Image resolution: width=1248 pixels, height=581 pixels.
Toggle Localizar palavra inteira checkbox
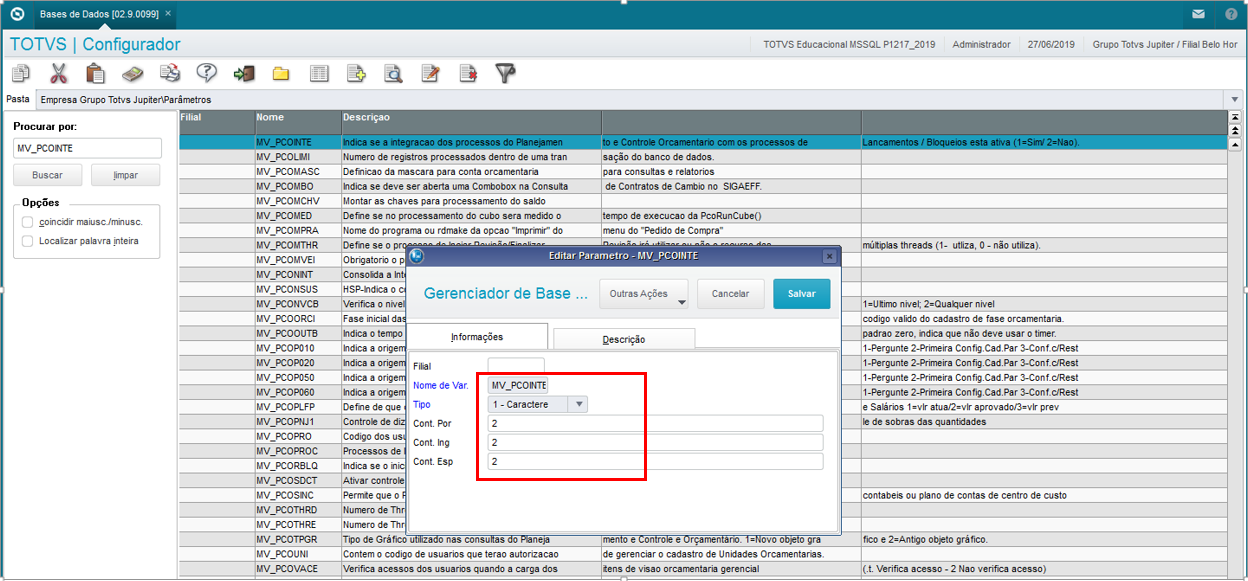pyautogui.click(x=28, y=241)
